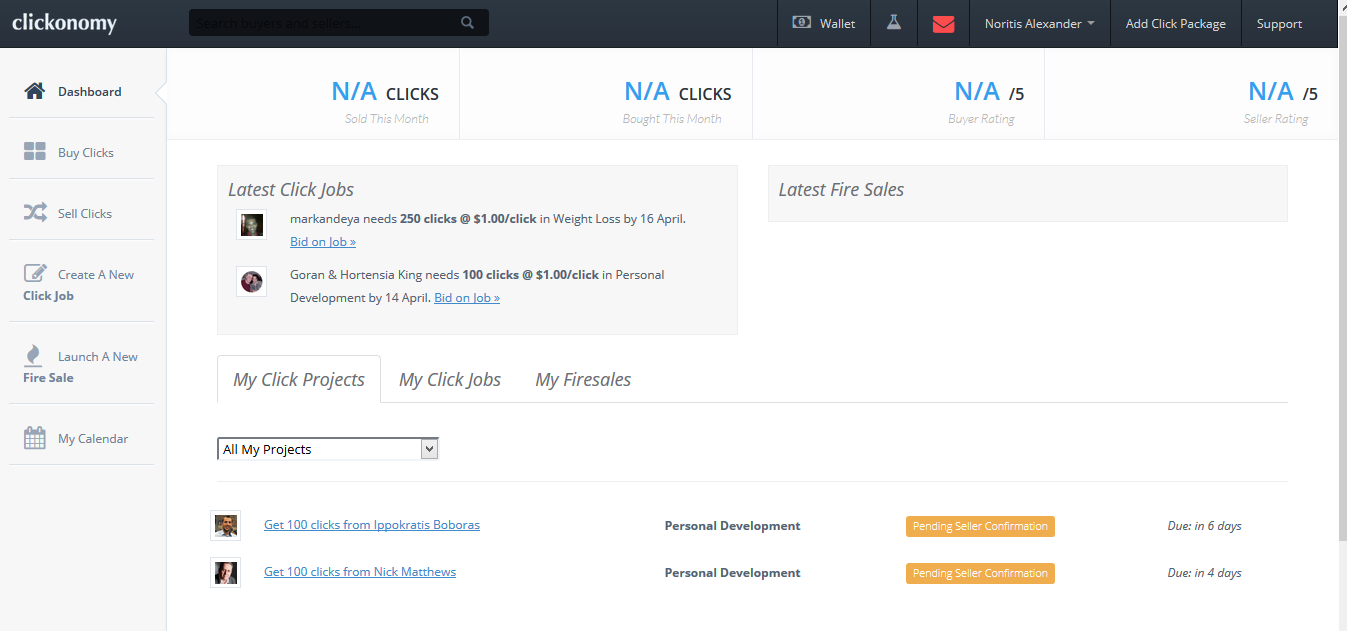This screenshot has height=631, width=1347.
Task: Click Ippokratis Boboras profile thumbnail
Action: coord(225,525)
